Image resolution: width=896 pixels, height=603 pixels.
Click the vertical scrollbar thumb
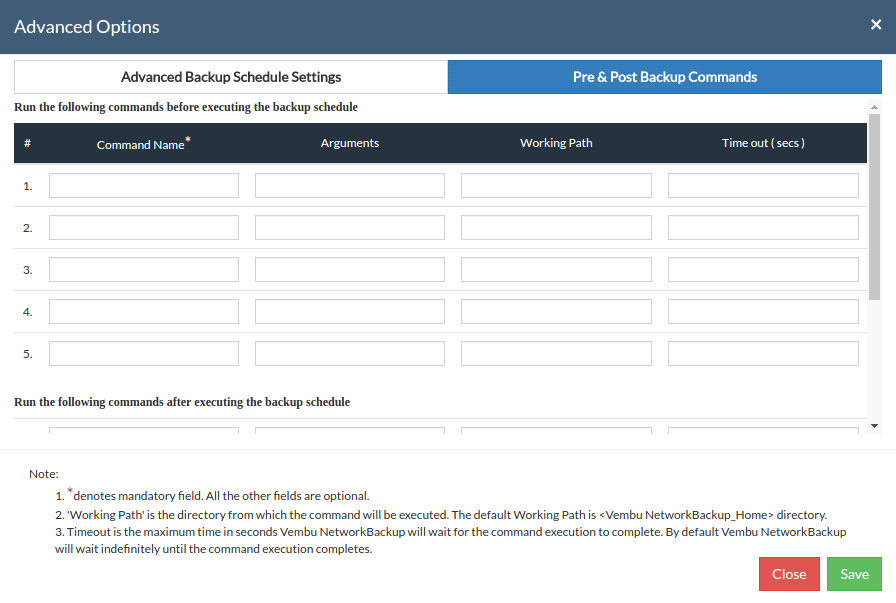point(874,207)
